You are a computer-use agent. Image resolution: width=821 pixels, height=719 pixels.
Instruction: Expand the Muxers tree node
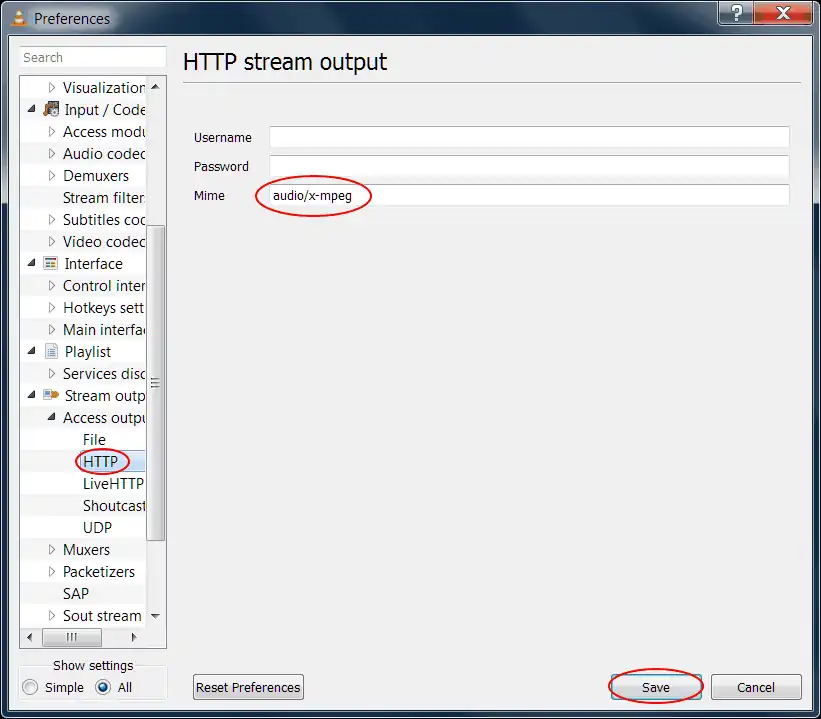point(52,550)
